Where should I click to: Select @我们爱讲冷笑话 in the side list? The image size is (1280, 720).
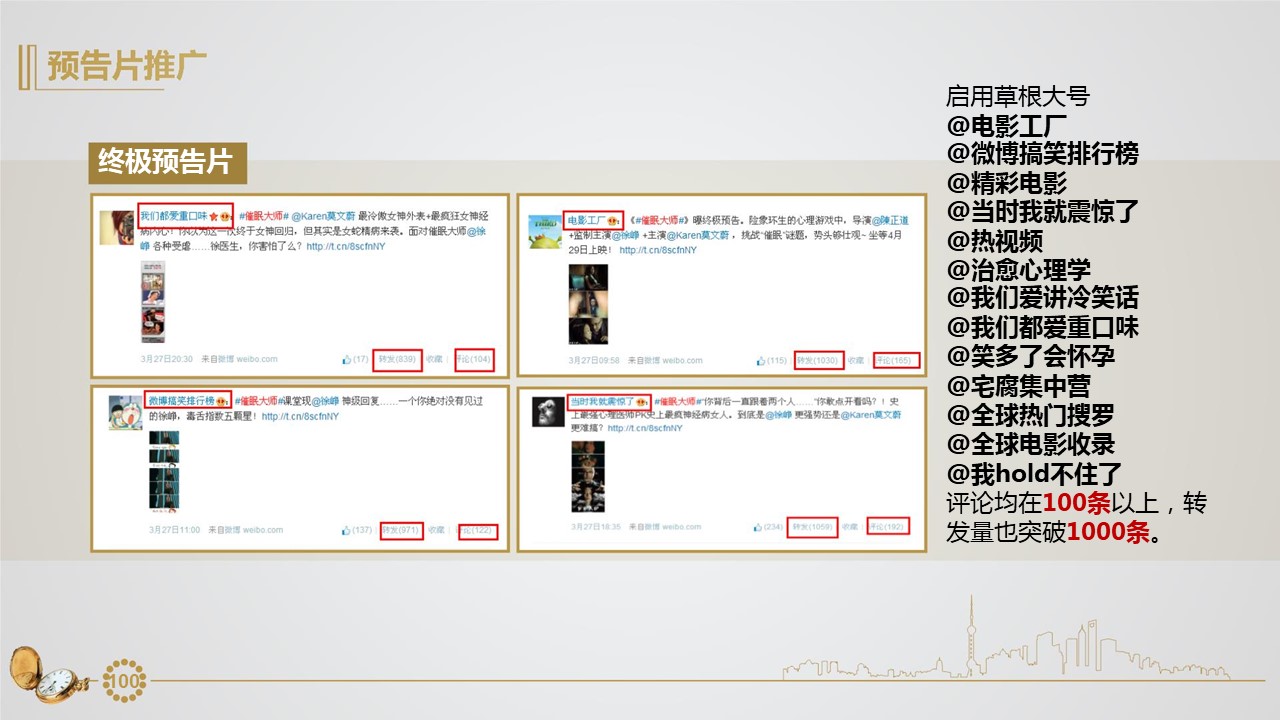[1042, 299]
